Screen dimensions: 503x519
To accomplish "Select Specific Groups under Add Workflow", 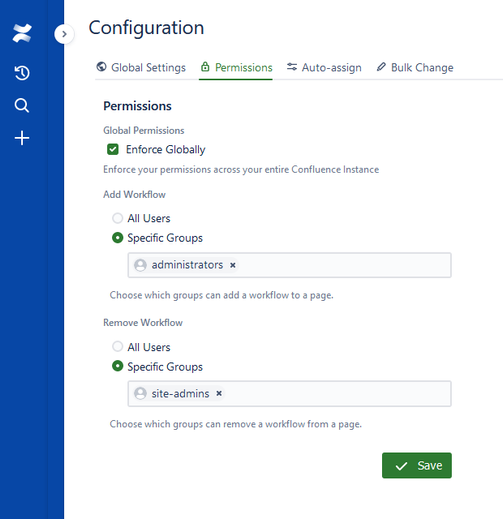I will point(117,238).
